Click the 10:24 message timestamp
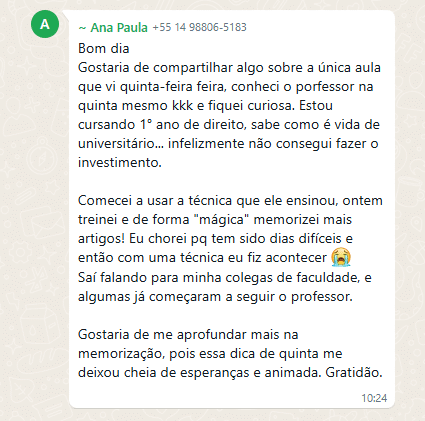425x421 pixels. click(374, 398)
